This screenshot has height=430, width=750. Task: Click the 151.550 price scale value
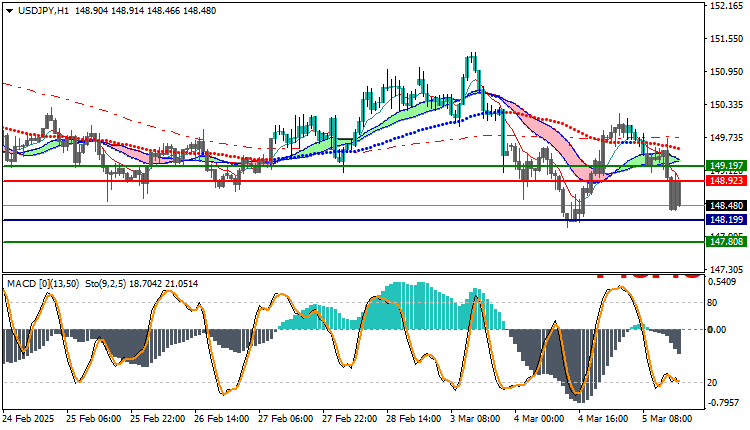point(727,39)
